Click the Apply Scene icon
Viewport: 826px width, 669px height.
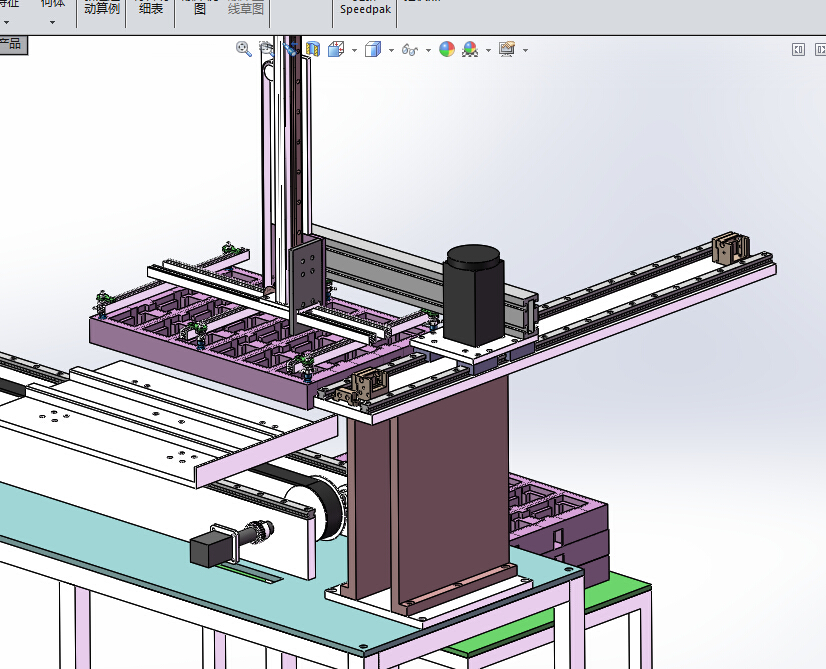[x=469, y=49]
